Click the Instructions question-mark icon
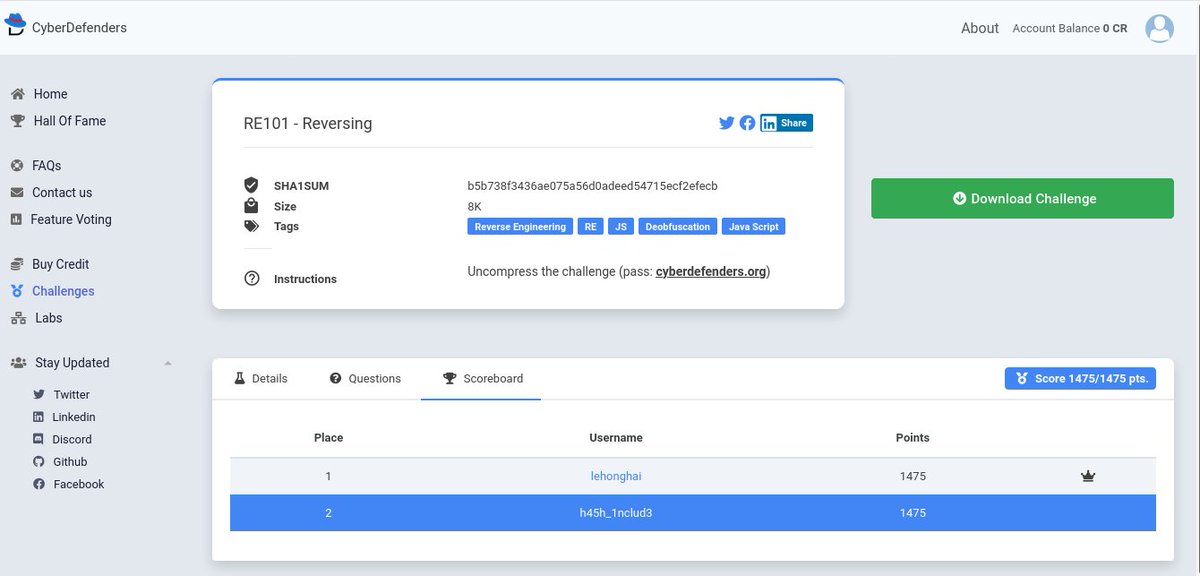 tap(251, 278)
